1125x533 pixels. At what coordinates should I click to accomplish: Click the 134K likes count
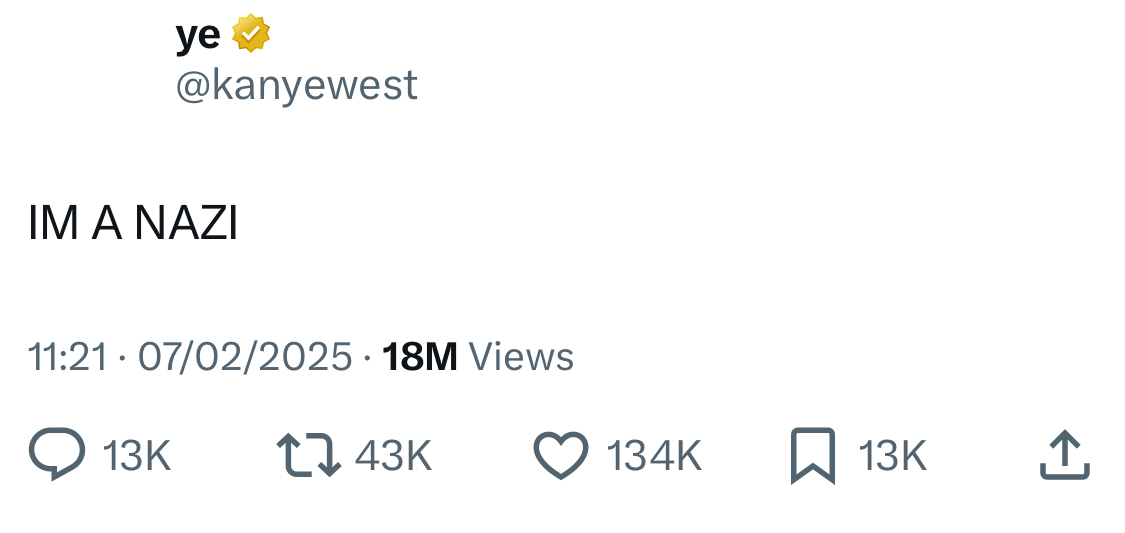pyautogui.click(x=654, y=457)
